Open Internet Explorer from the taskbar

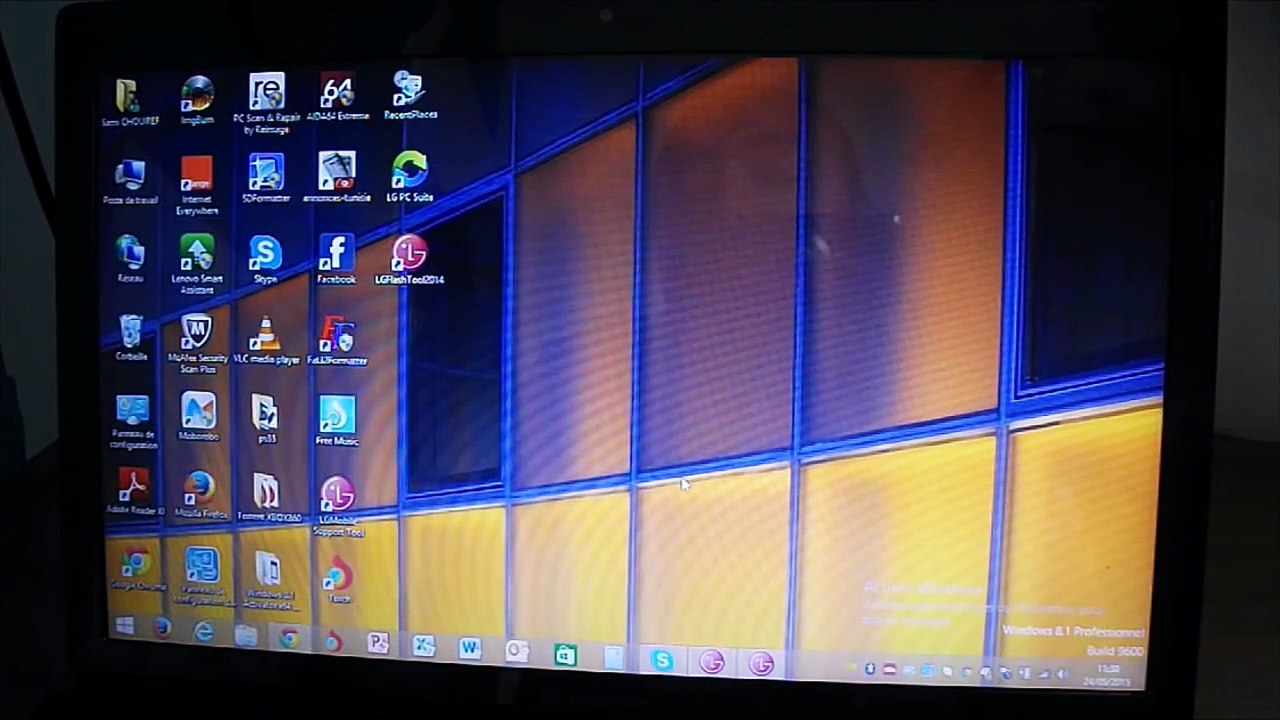pos(204,631)
